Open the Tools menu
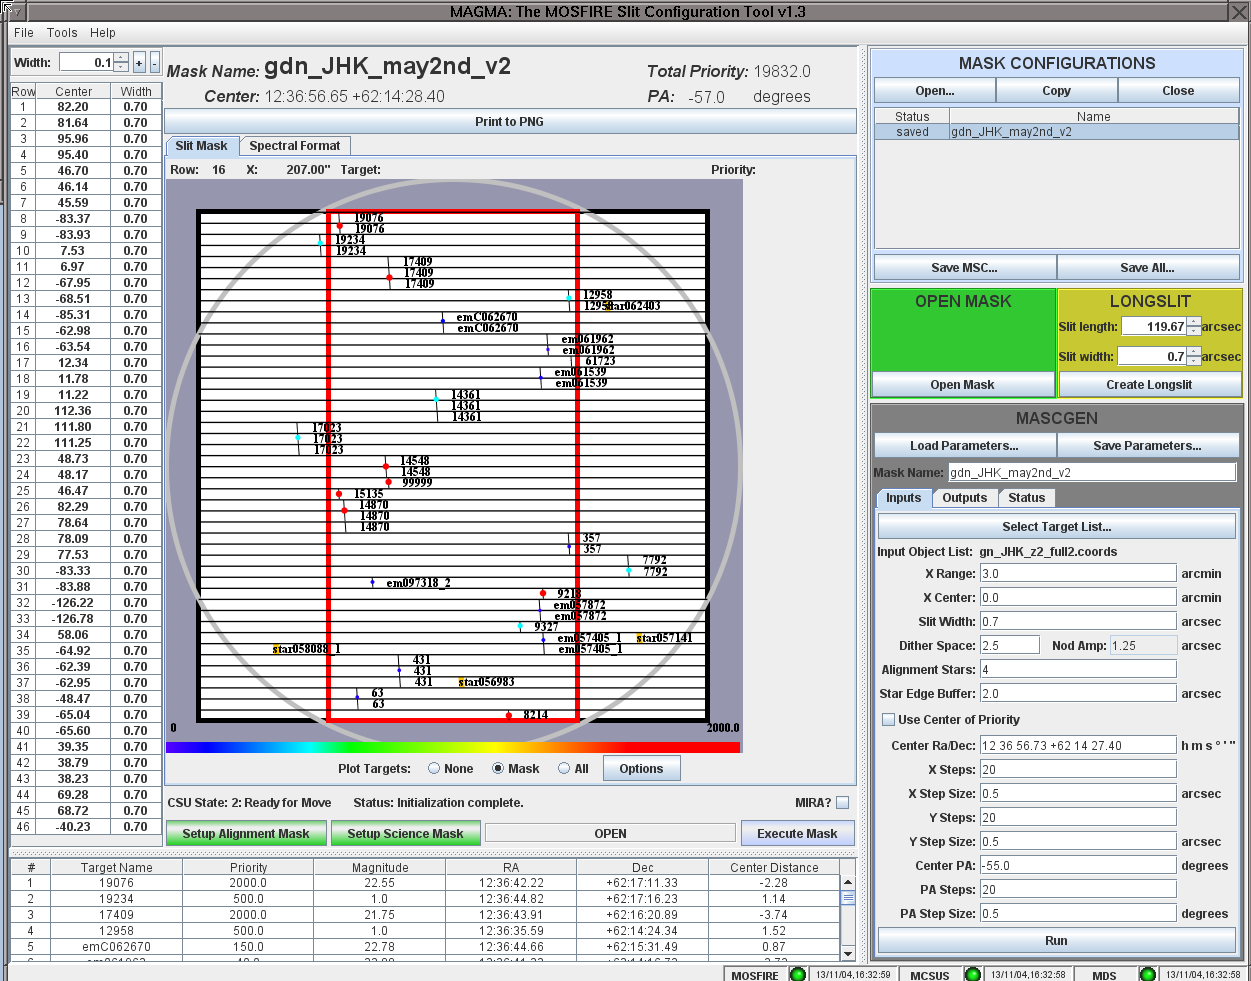Screen dimensions: 1251x981 [62, 33]
